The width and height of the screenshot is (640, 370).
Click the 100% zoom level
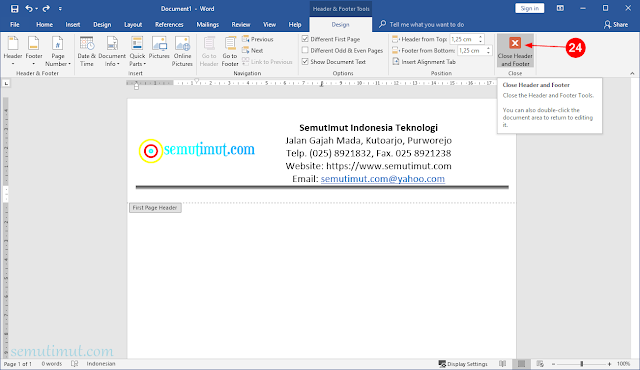tap(623, 364)
